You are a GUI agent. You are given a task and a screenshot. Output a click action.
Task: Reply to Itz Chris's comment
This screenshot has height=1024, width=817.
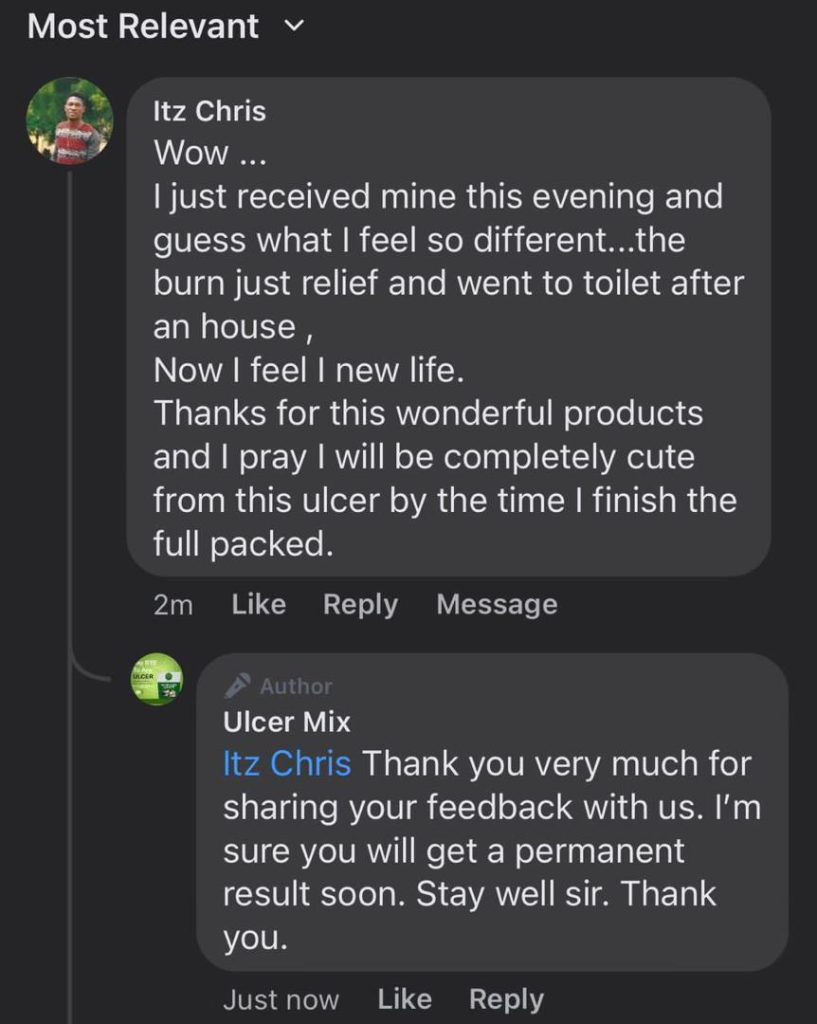click(x=360, y=605)
